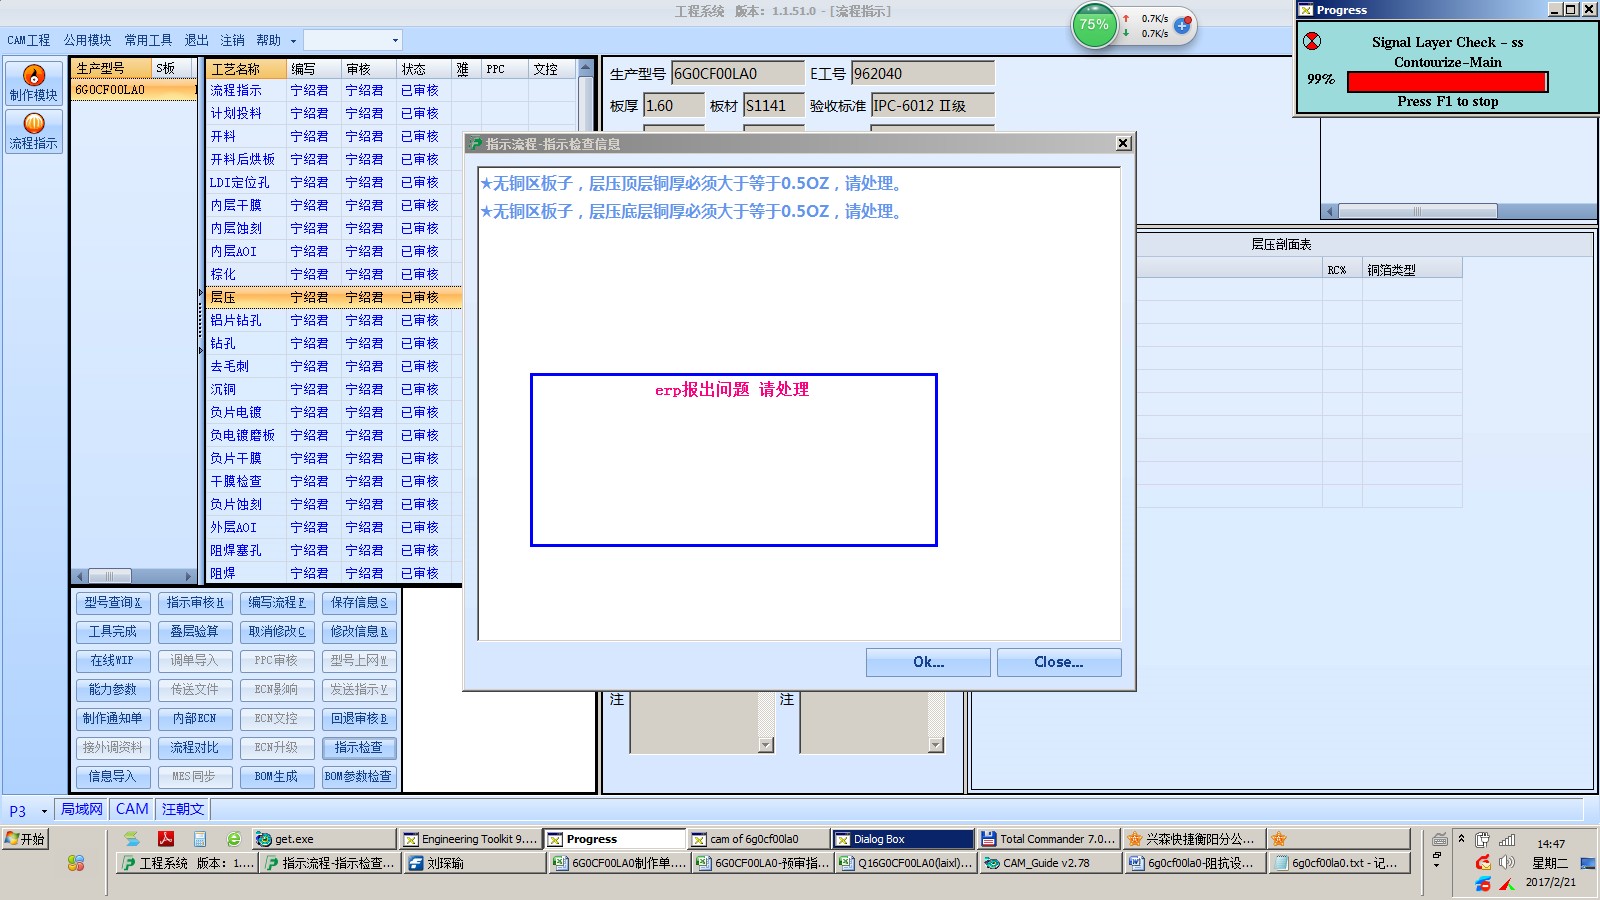Click the 生产型号 input field

[737, 74]
